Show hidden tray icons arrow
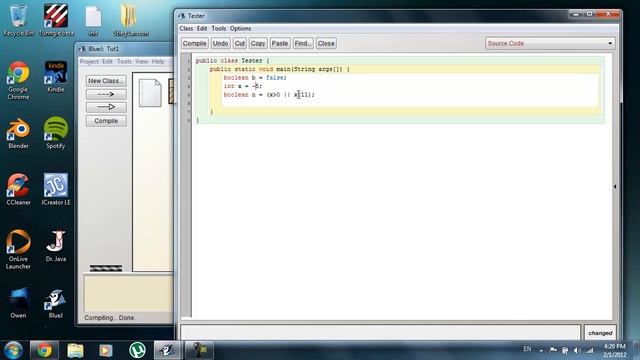The height and width of the screenshot is (360, 640). pyautogui.click(x=541, y=351)
